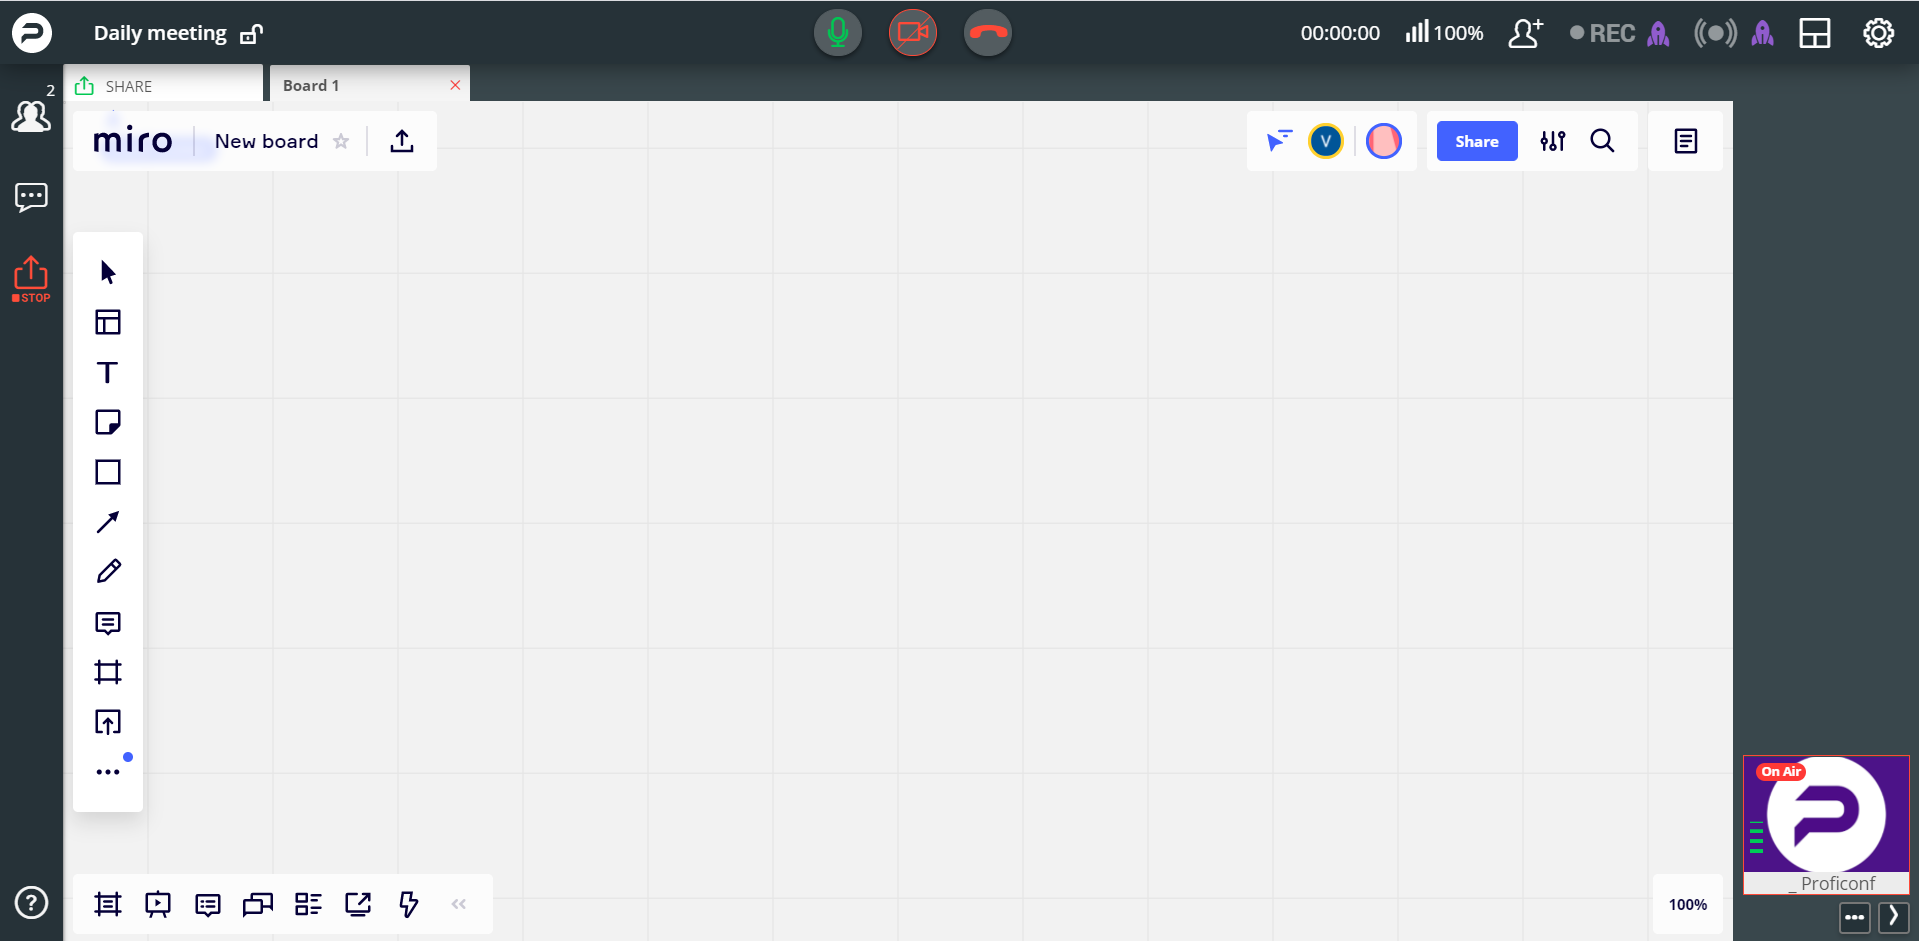Image resolution: width=1919 pixels, height=941 pixels.
Task: Click the Daily meeting title
Action: point(160,33)
